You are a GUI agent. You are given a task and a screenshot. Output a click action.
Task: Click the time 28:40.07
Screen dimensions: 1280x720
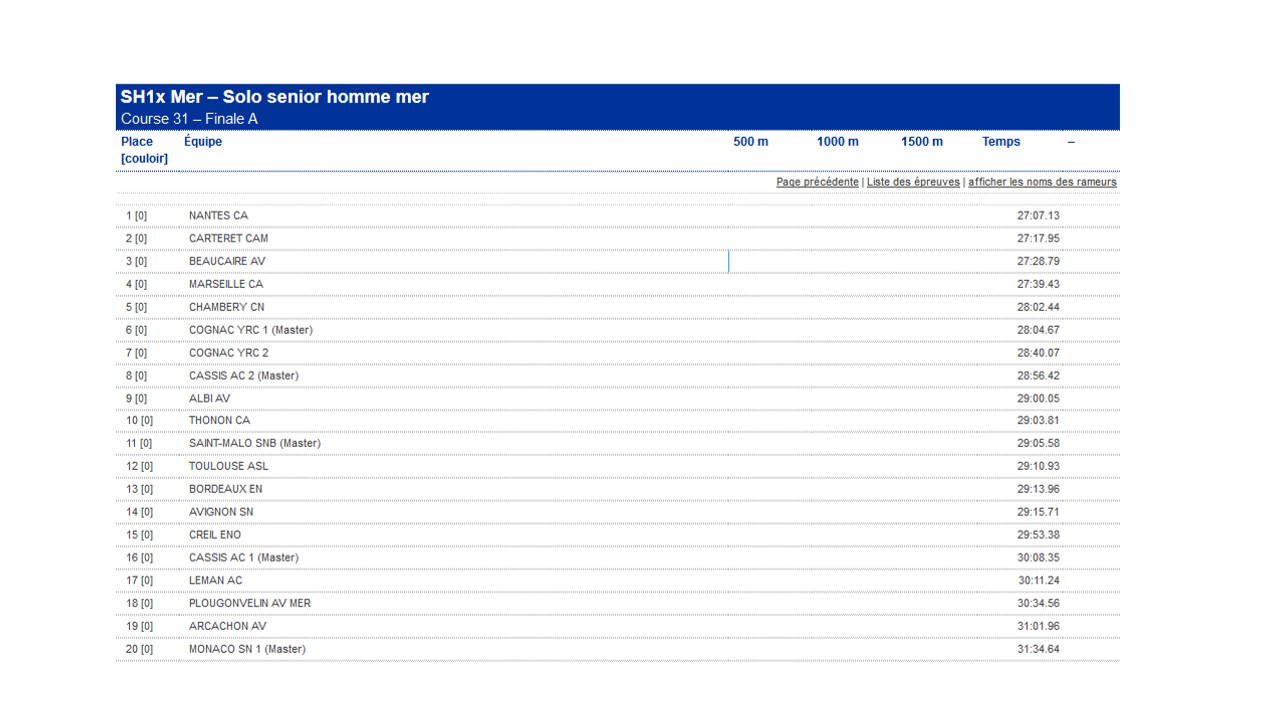[x=1038, y=353]
